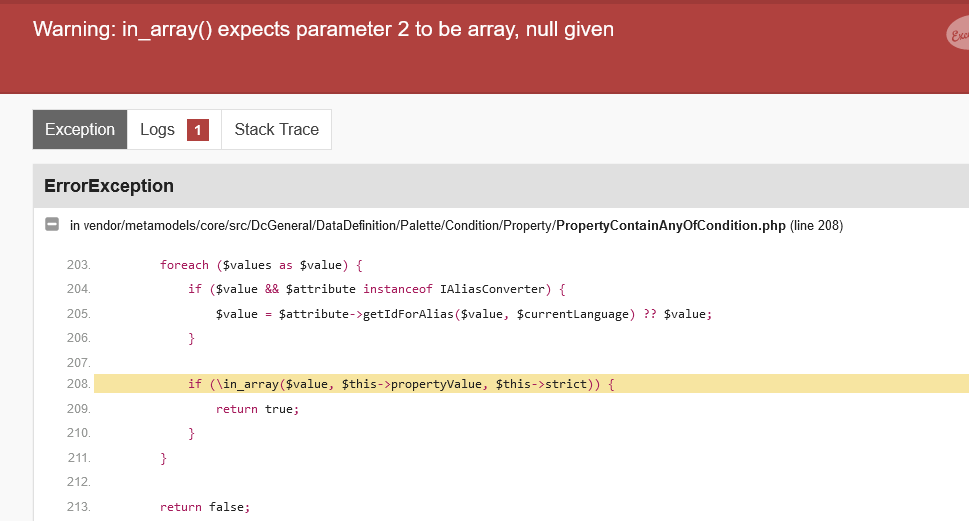Click line number 208 in the gutter
The height and width of the screenshot is (521, 969).
pos(78,384)
